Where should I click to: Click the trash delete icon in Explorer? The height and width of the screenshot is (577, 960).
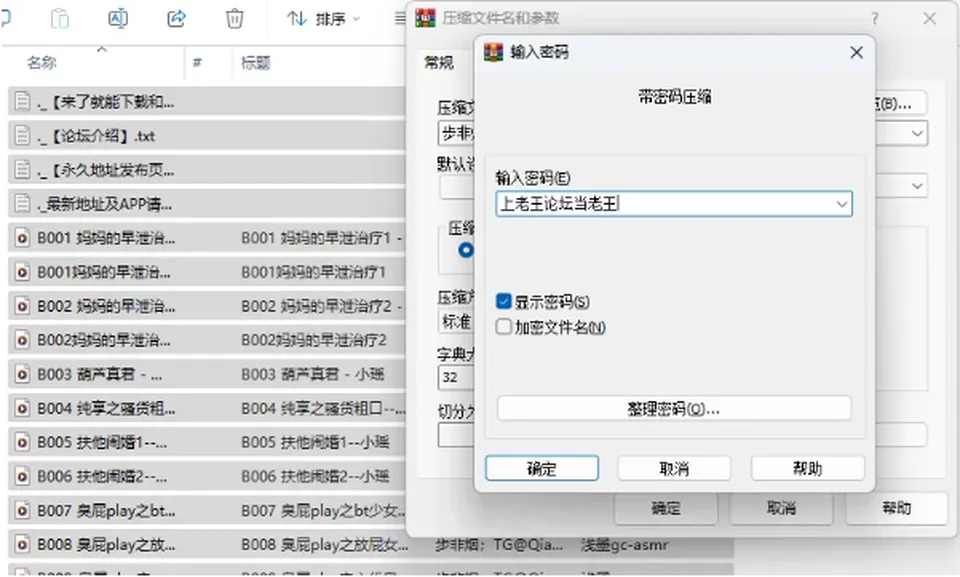point(234,19)
